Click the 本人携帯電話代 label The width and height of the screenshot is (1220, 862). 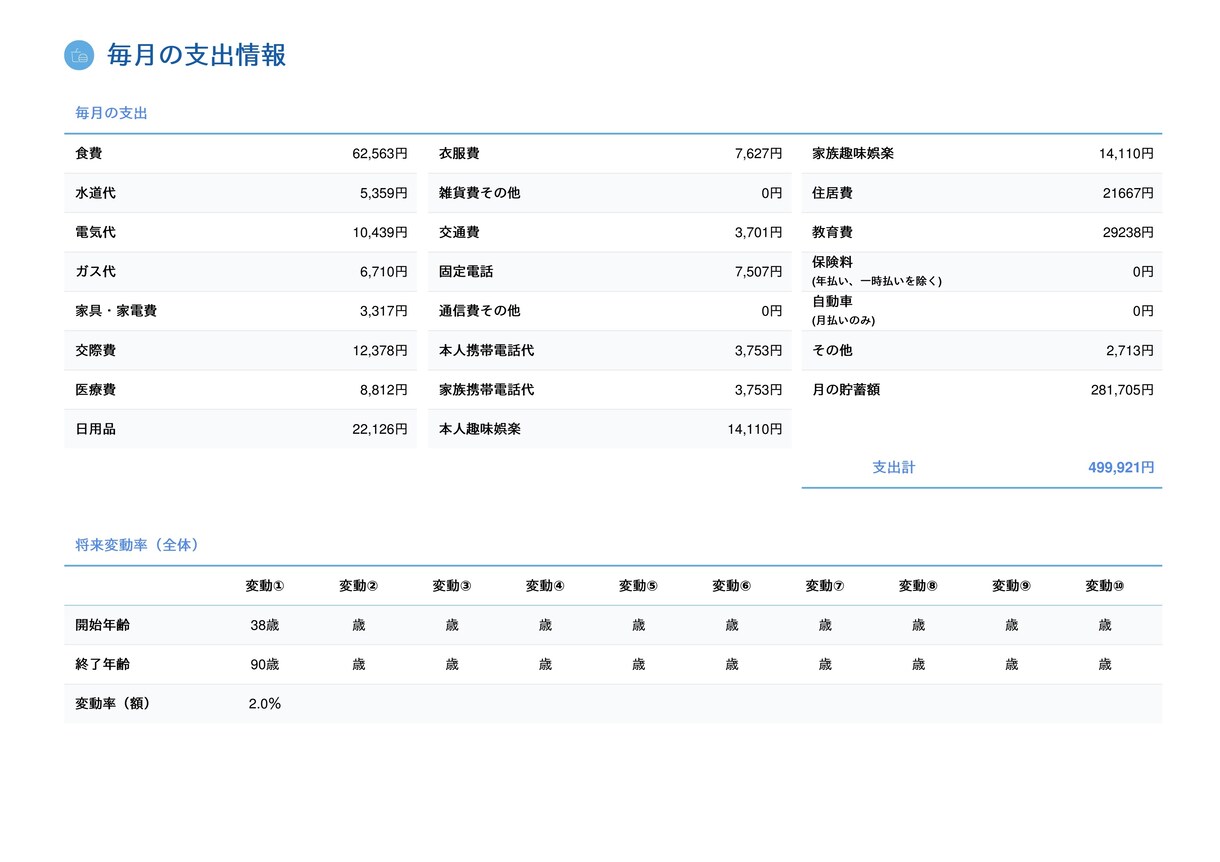click(487, 351)
